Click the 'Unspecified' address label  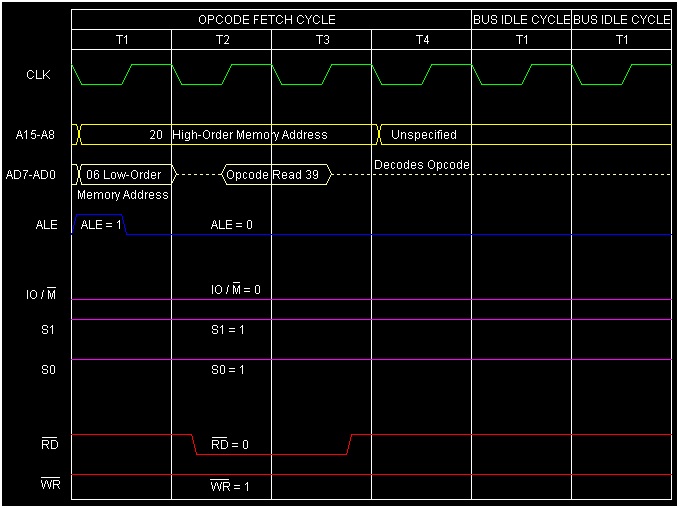pos(424,135)
